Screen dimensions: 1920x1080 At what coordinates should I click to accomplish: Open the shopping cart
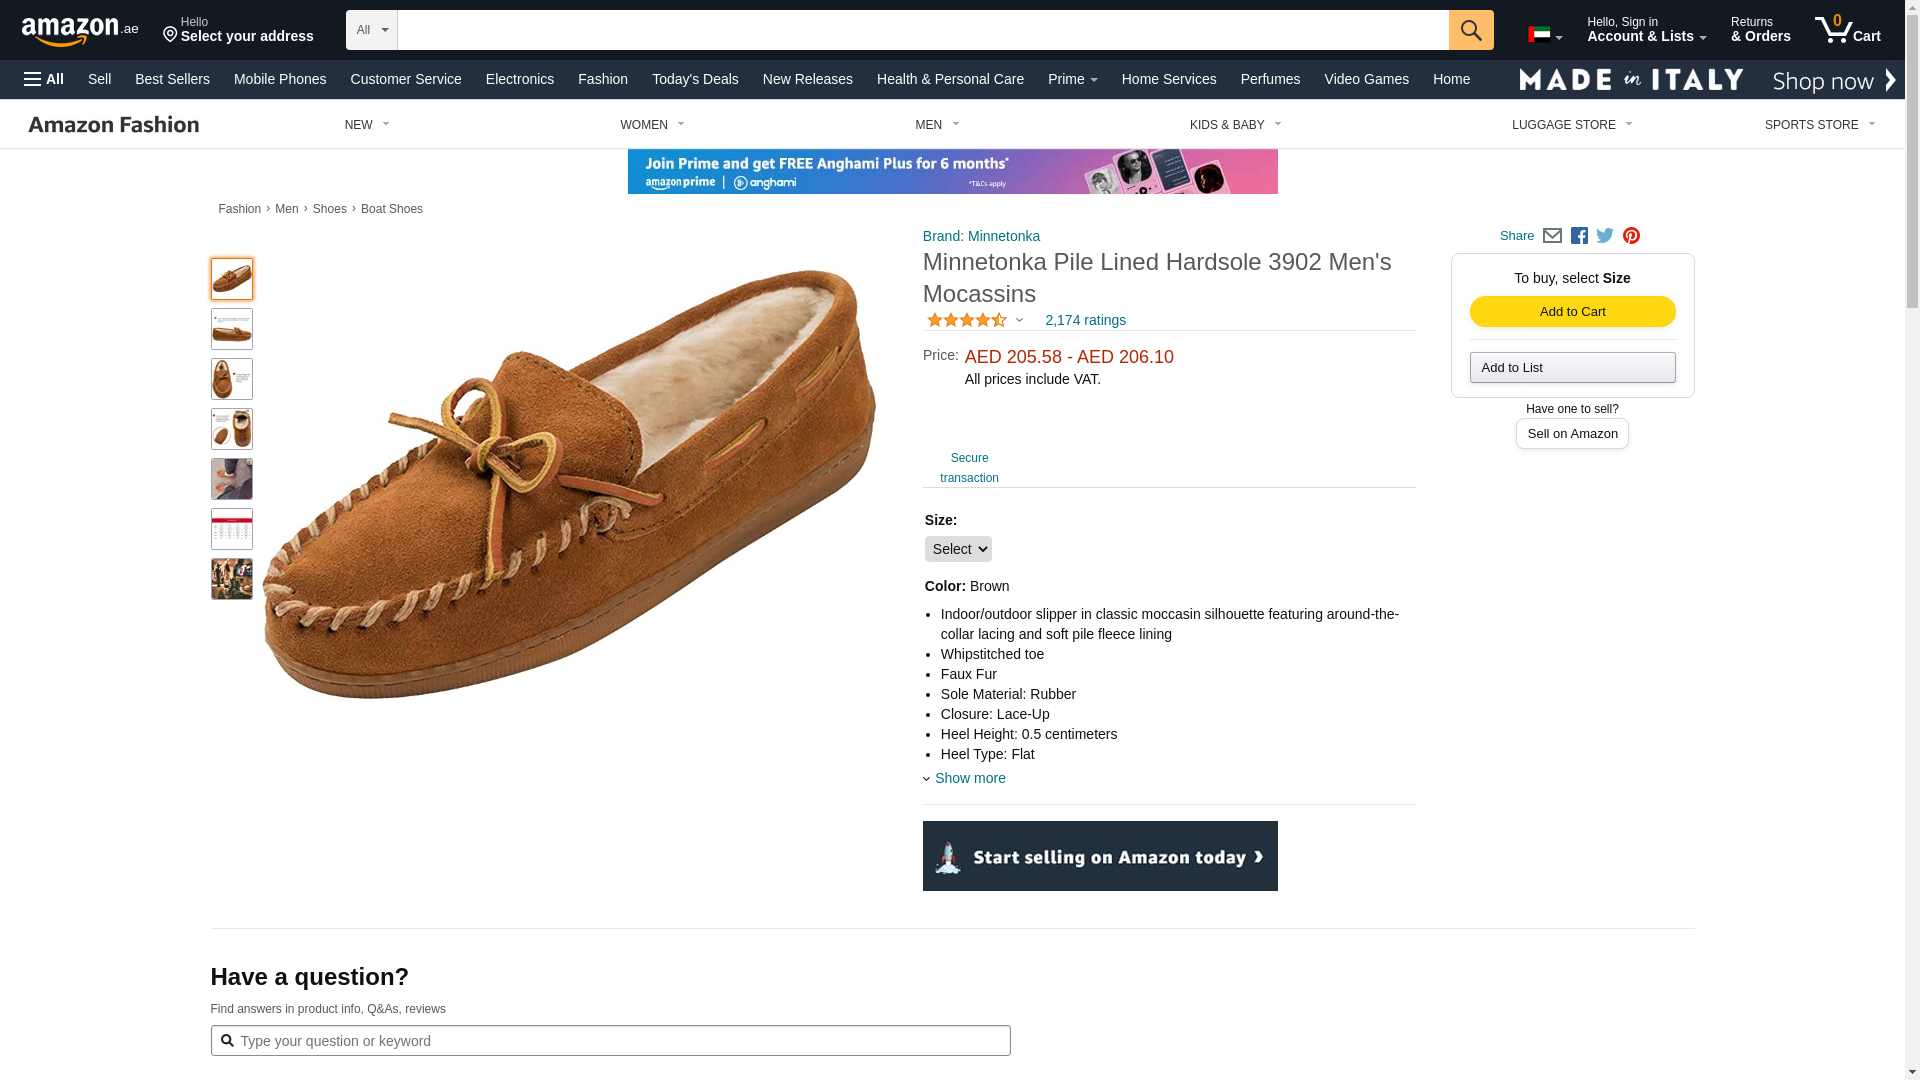coord(1847,30)
